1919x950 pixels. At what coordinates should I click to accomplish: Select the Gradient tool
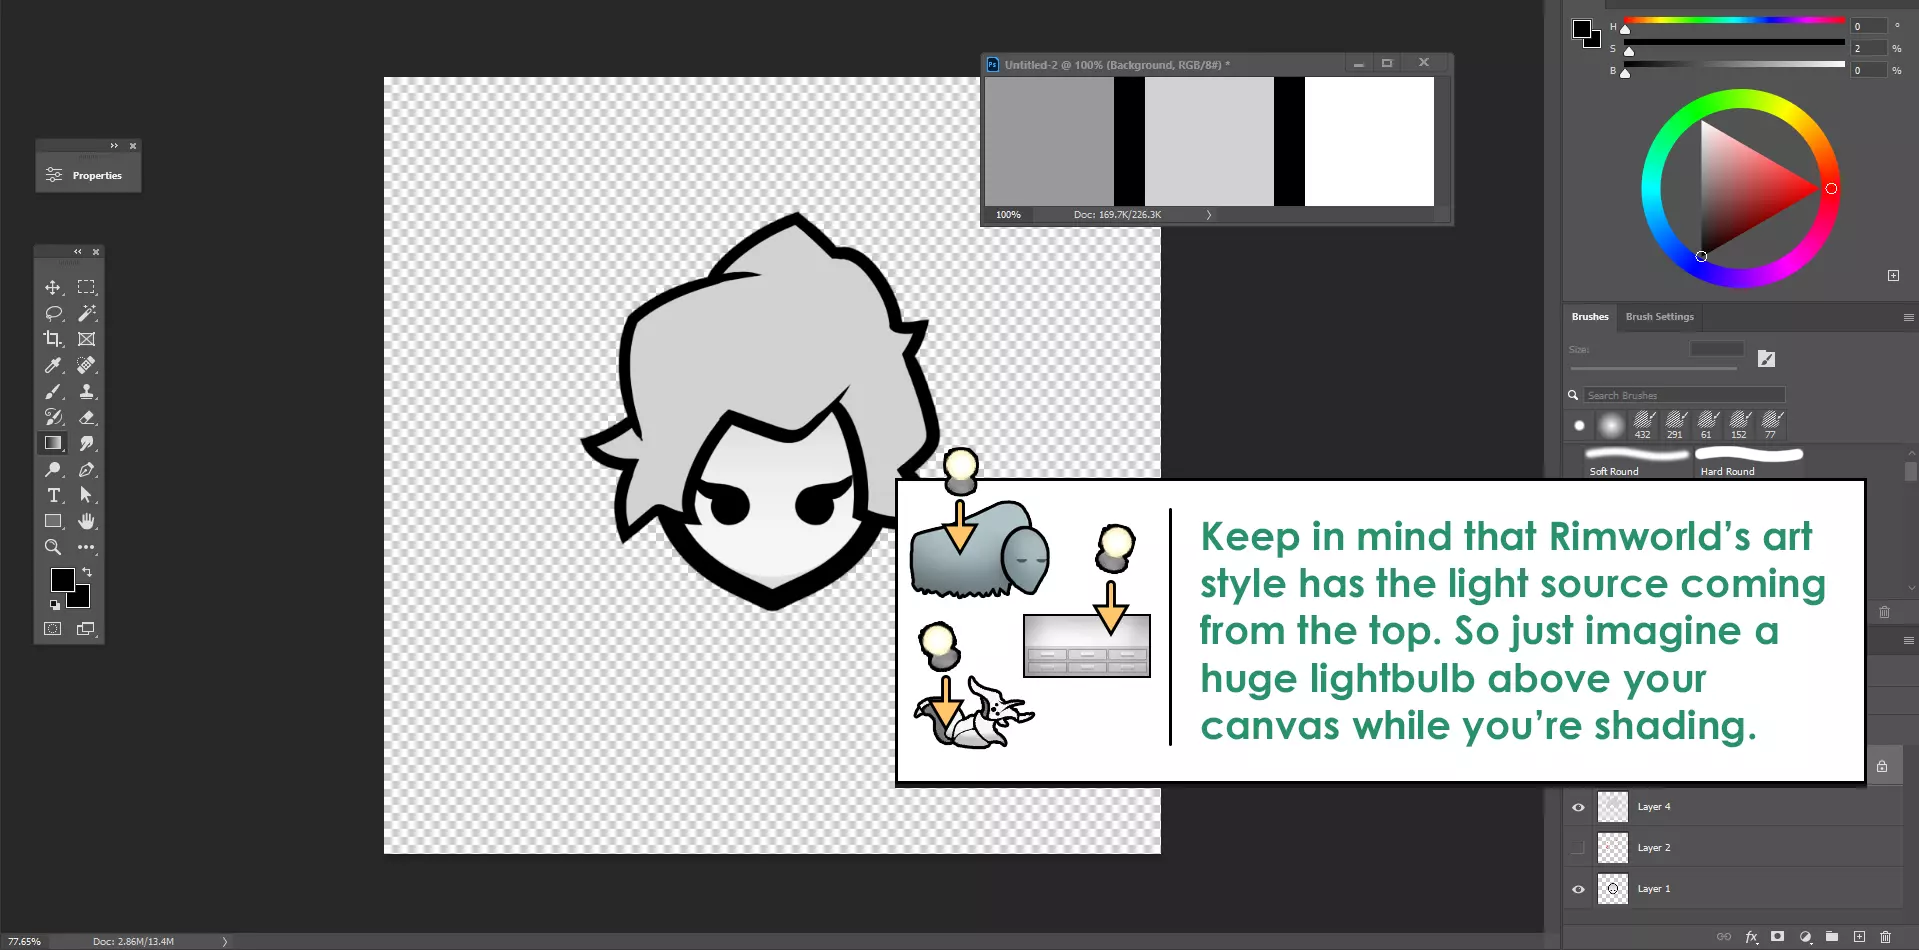tap(53, 443)
